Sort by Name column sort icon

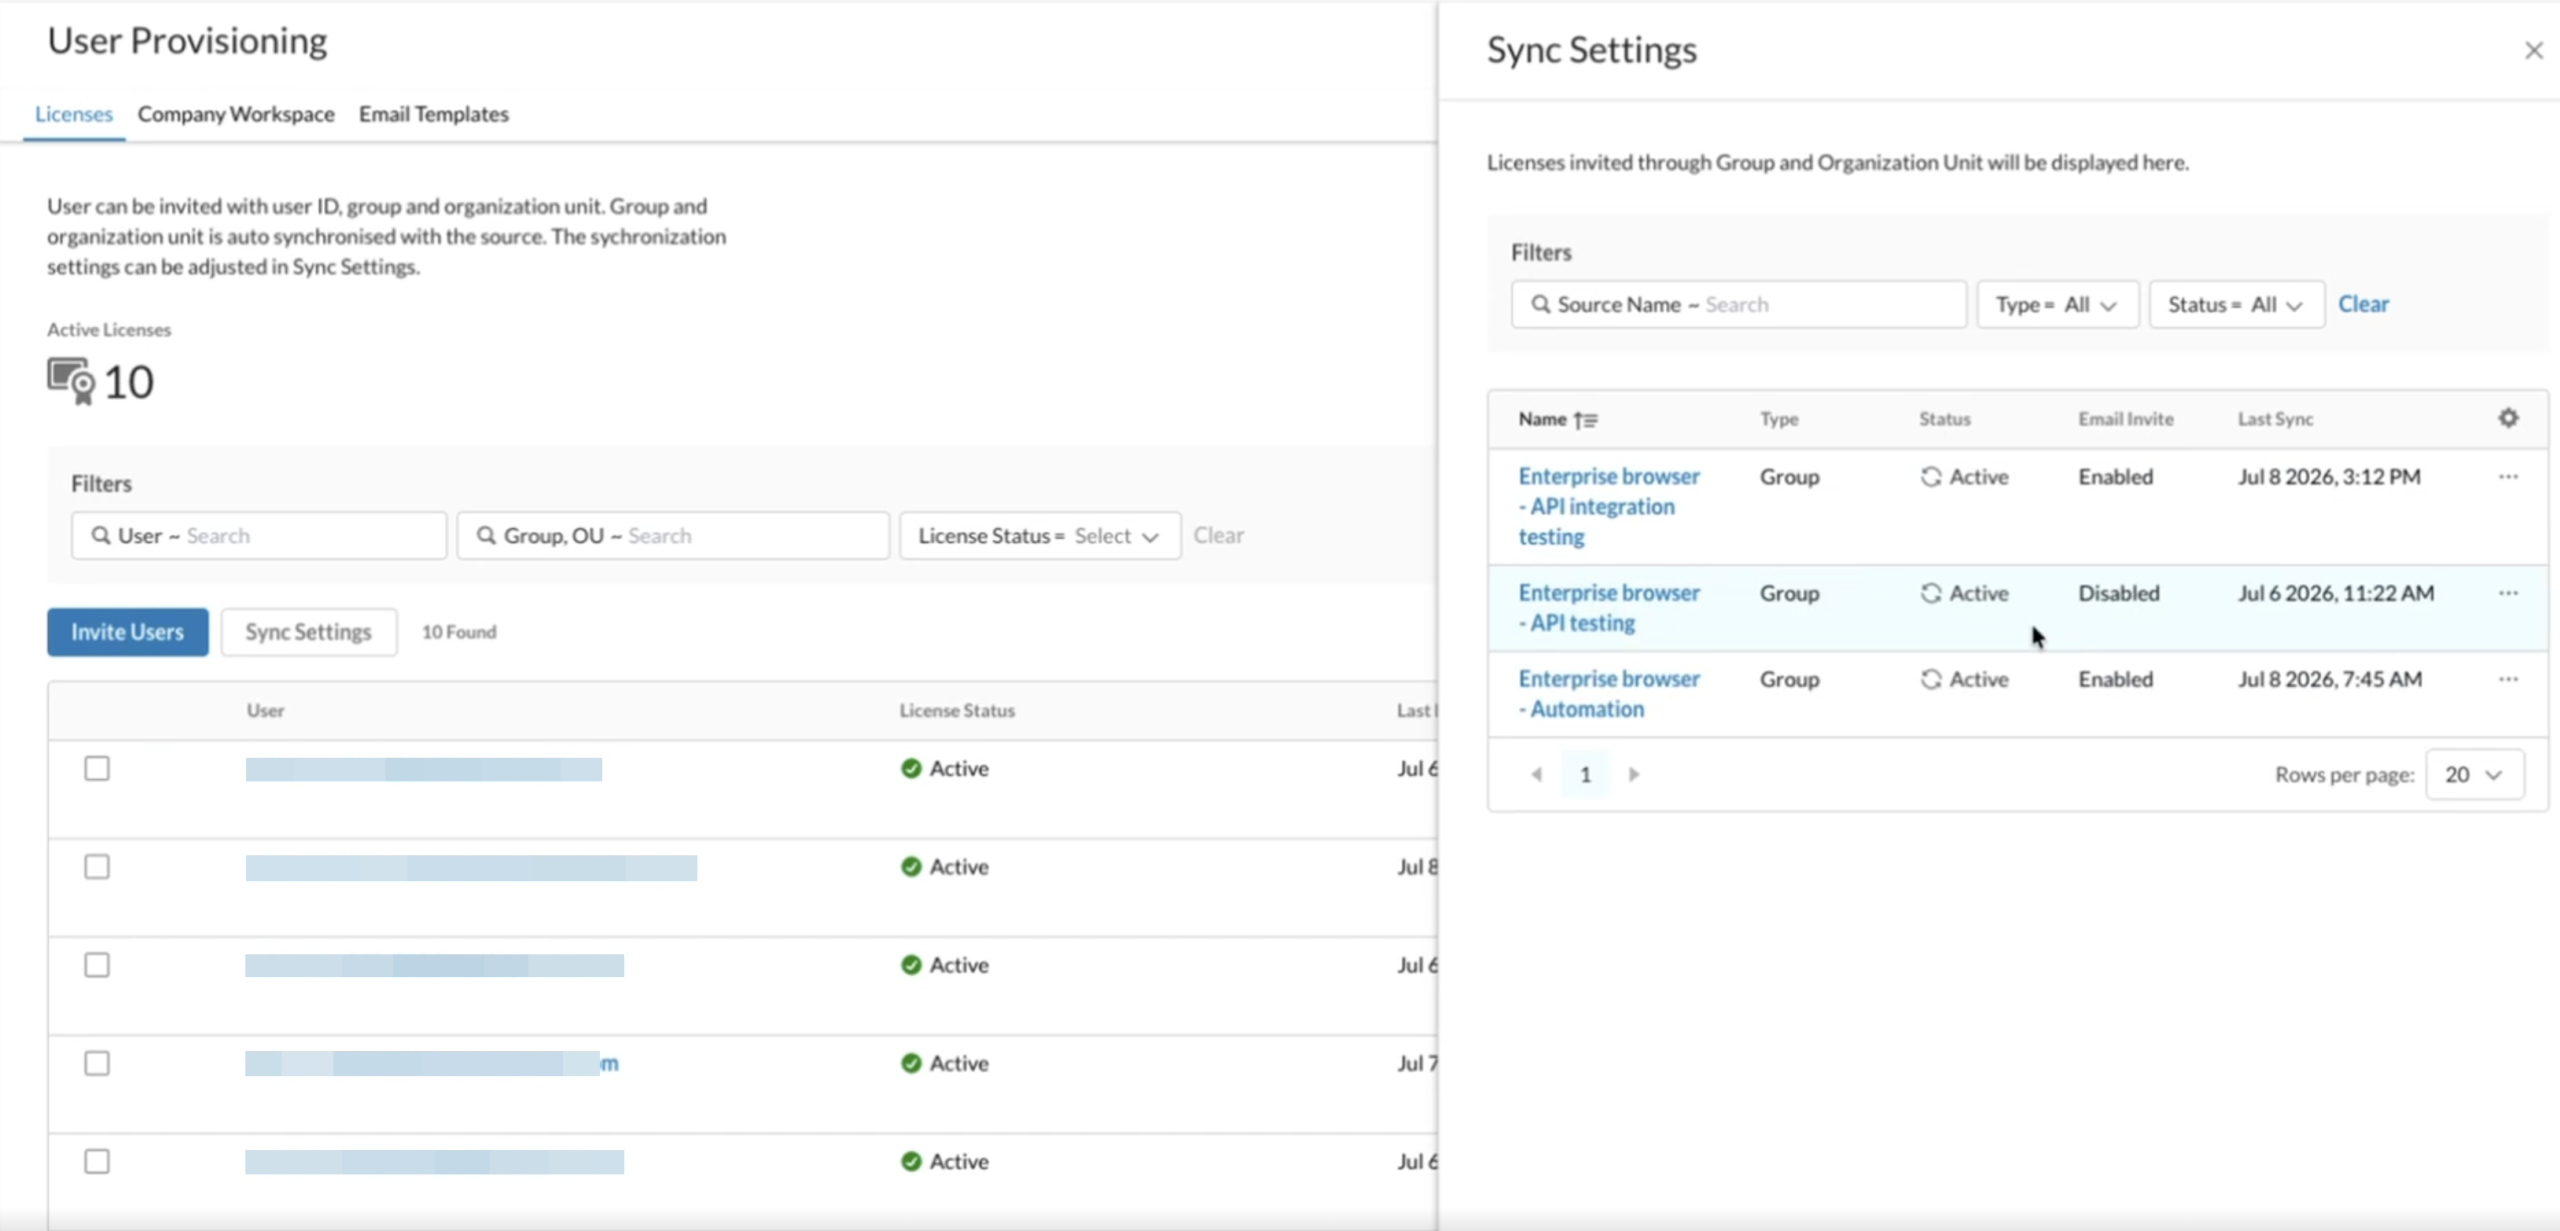pyautogui.click(x=1585, y=420)
